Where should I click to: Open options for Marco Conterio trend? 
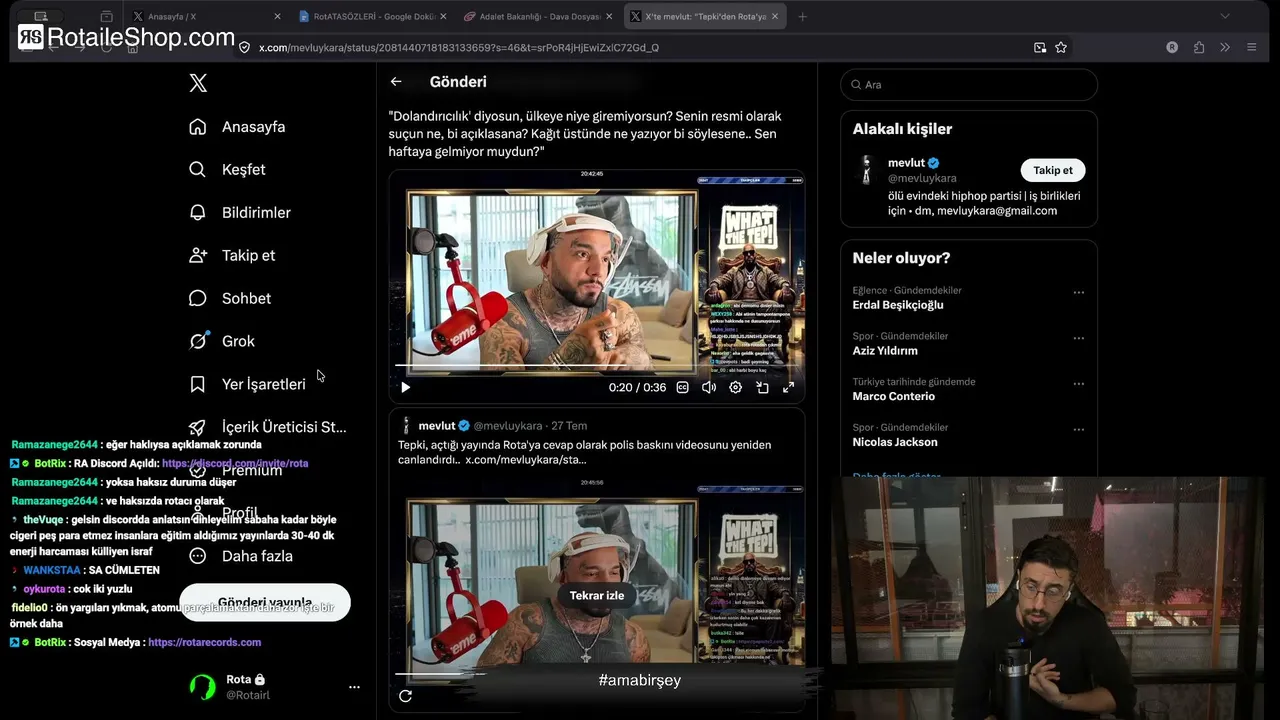tap(1078, 384)
